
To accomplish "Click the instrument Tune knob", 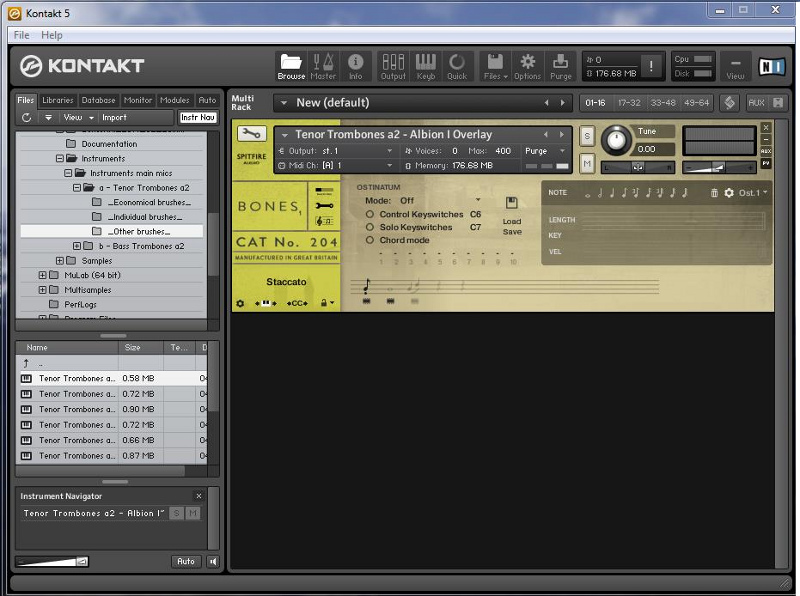I will pyautogui.click(x=616, y=140).
